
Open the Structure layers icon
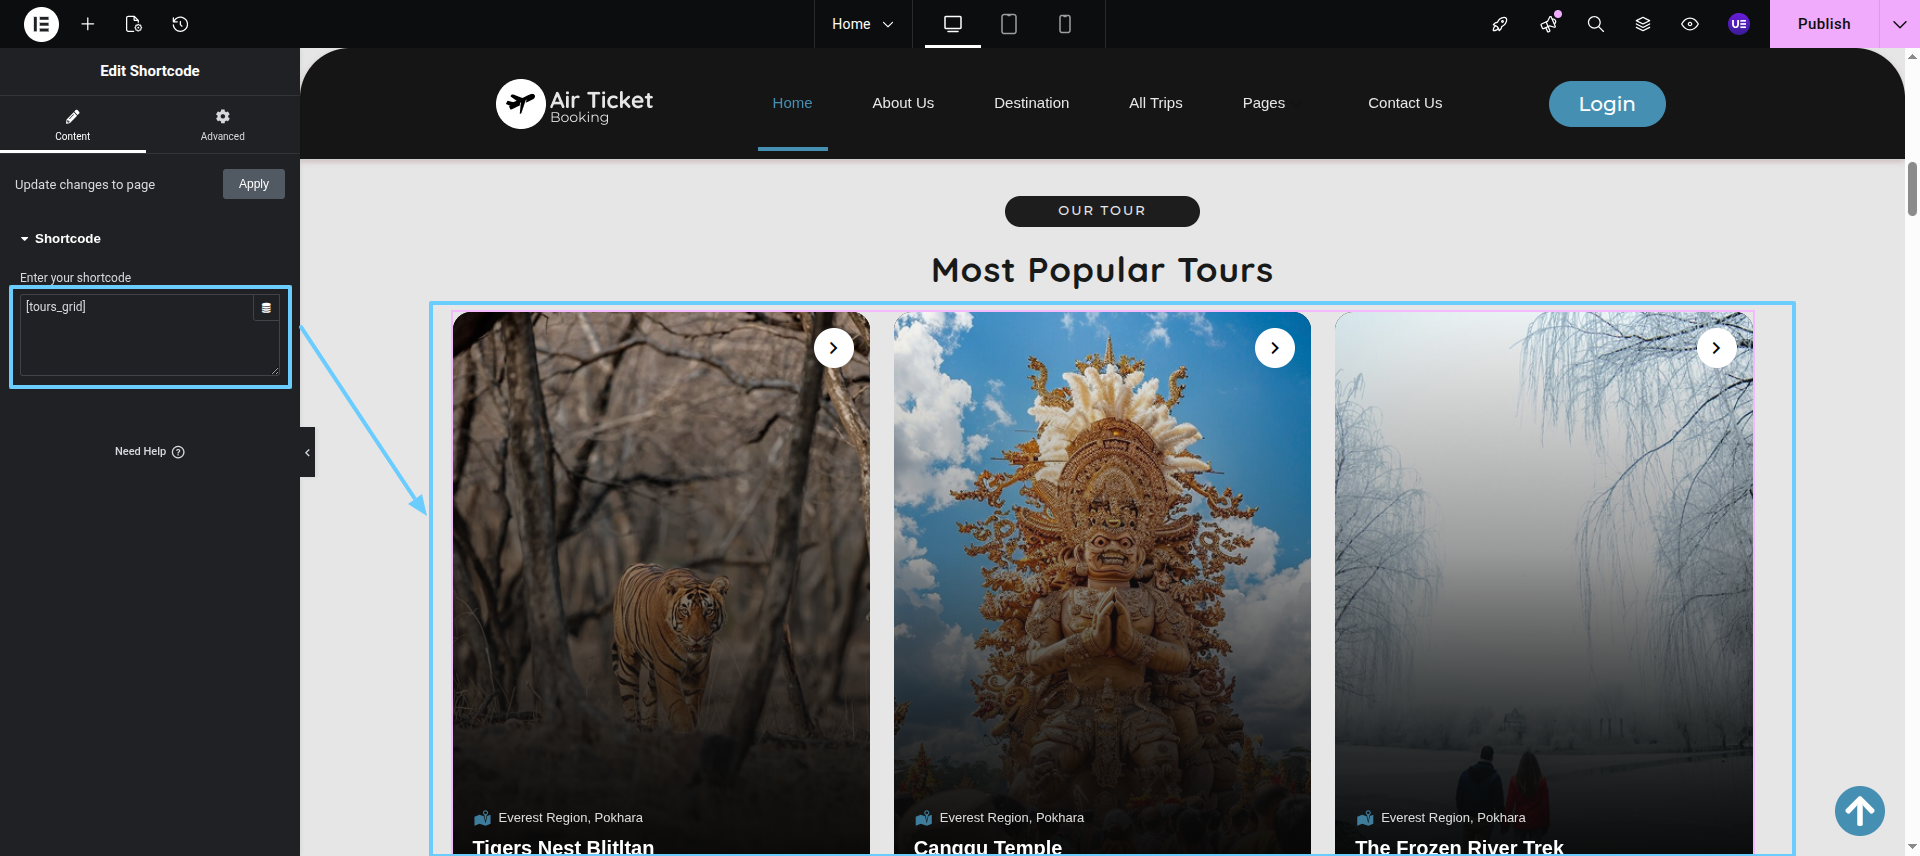pyautogui.click(x=1642, y=24)
